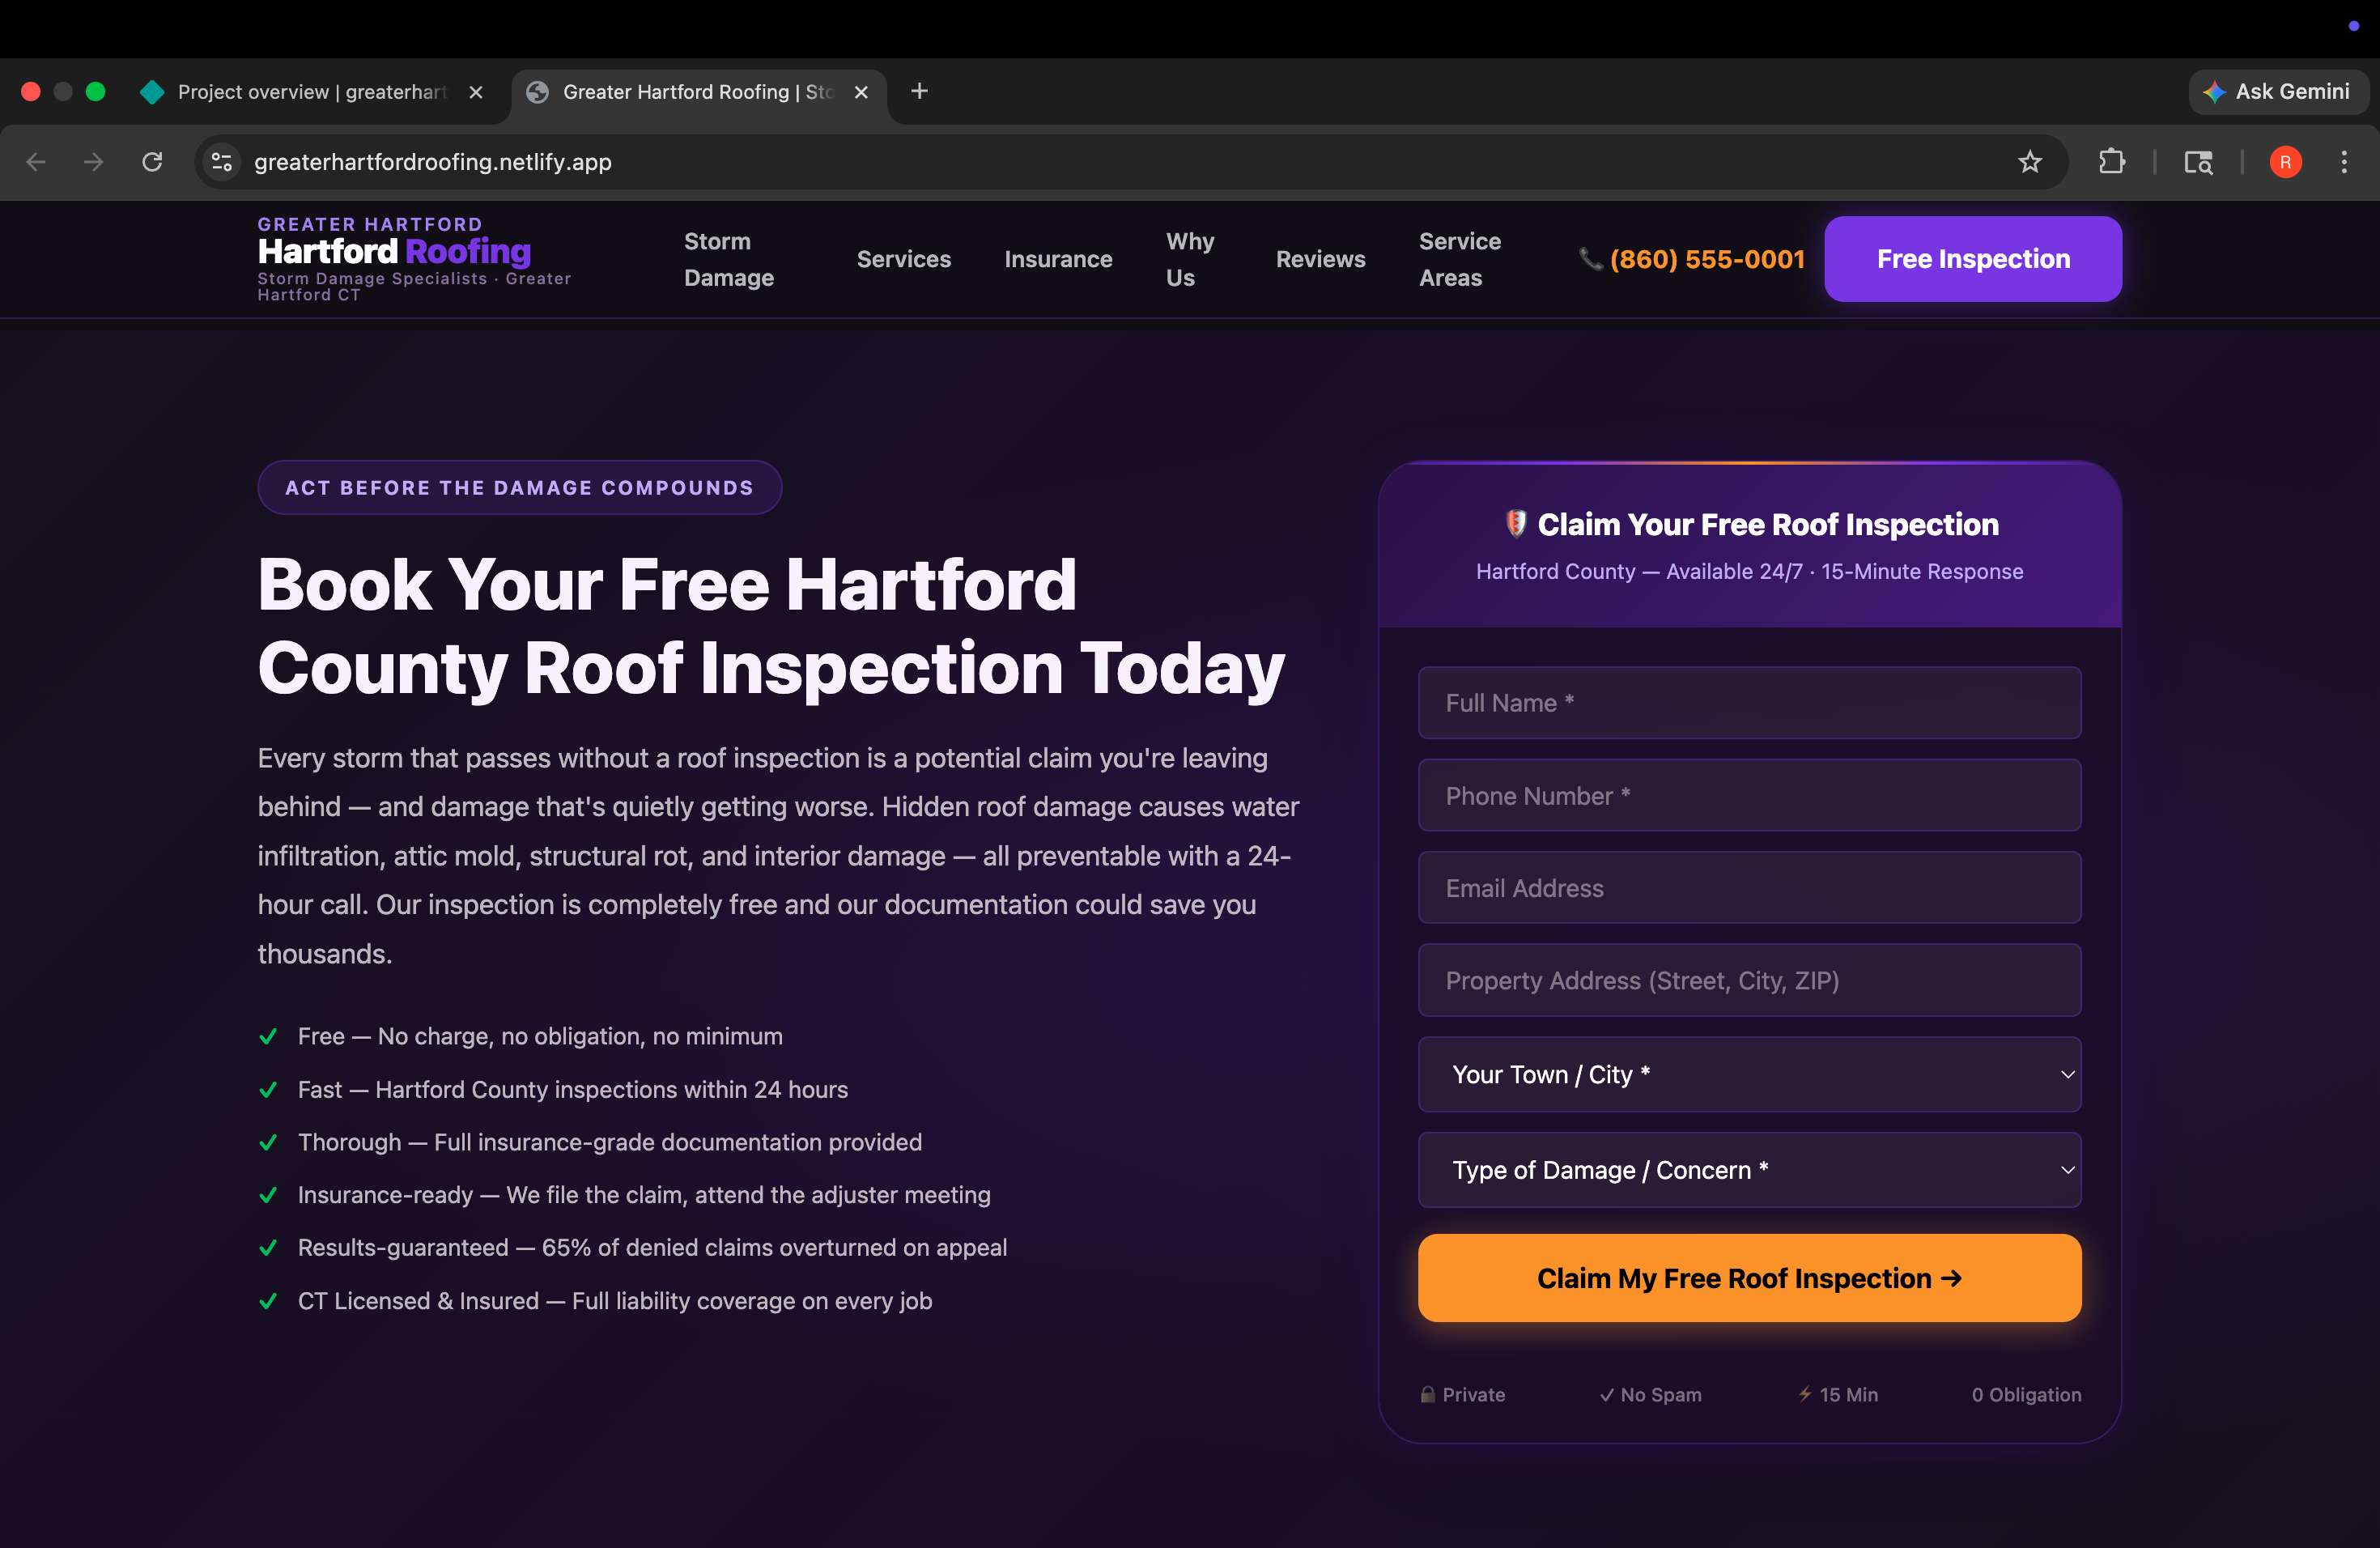Click the red macOS close window button

click(31, 92)
